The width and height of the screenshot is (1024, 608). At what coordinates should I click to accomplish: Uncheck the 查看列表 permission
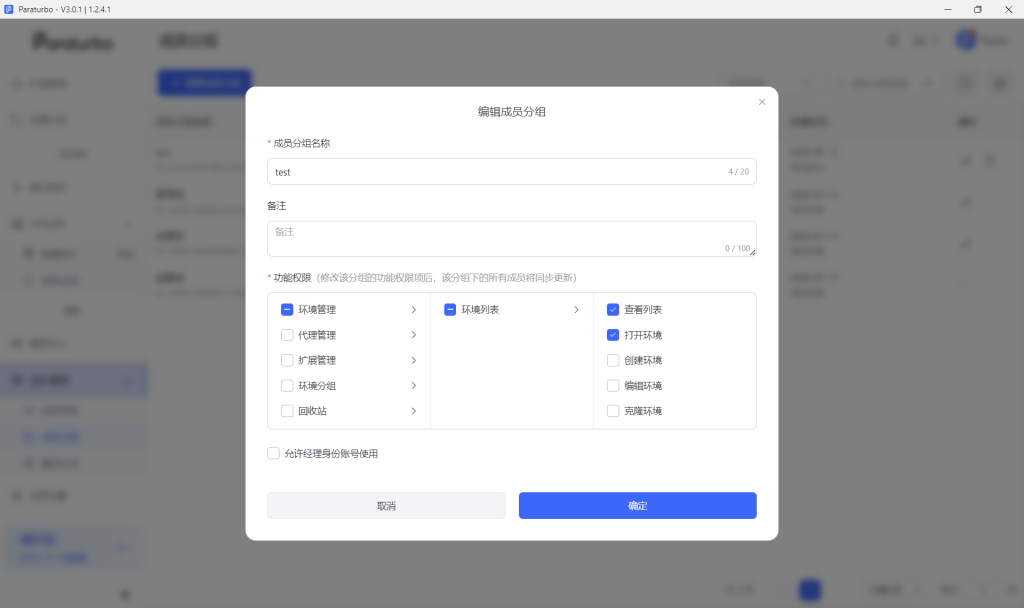[613, 310]
